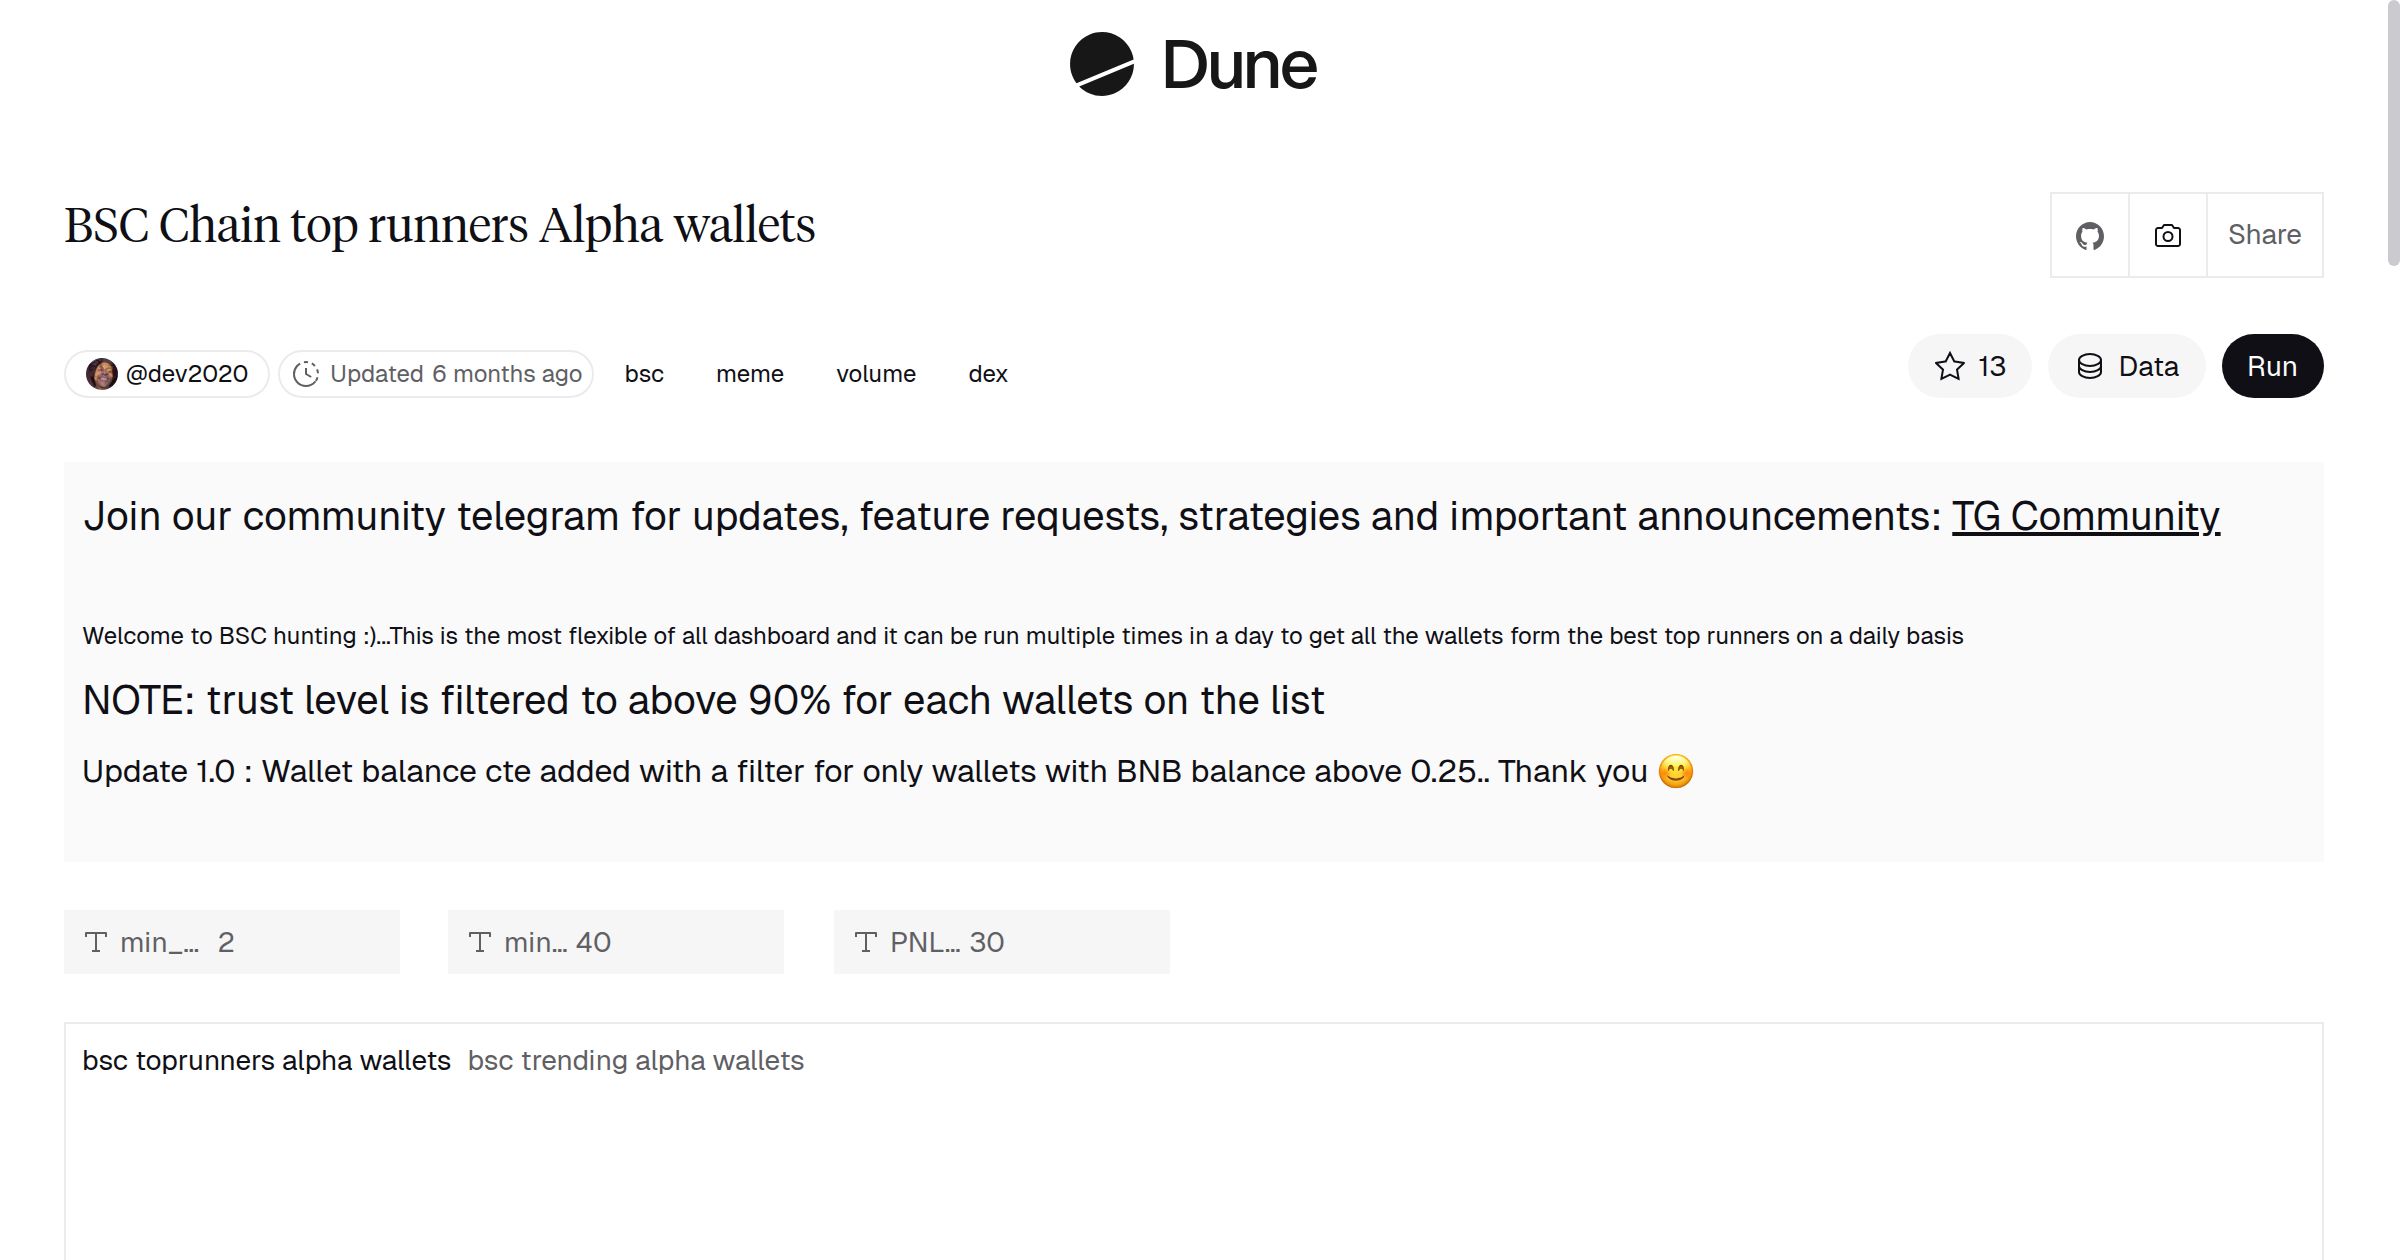Open the GitHub query source icon

pos(2089,235)
